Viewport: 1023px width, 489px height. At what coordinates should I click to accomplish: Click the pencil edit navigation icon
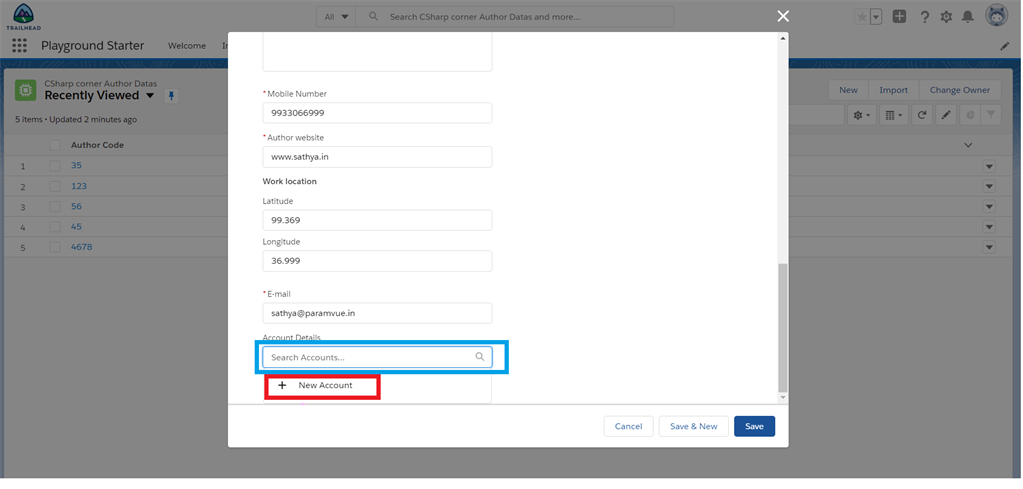[x=1005, y=46]
